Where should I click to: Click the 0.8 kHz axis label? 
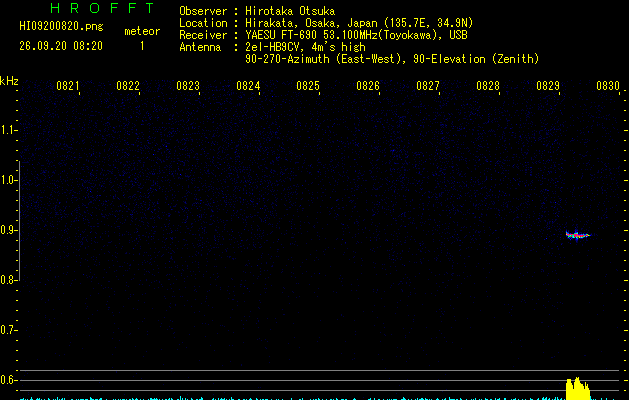(x=9, y=280)
